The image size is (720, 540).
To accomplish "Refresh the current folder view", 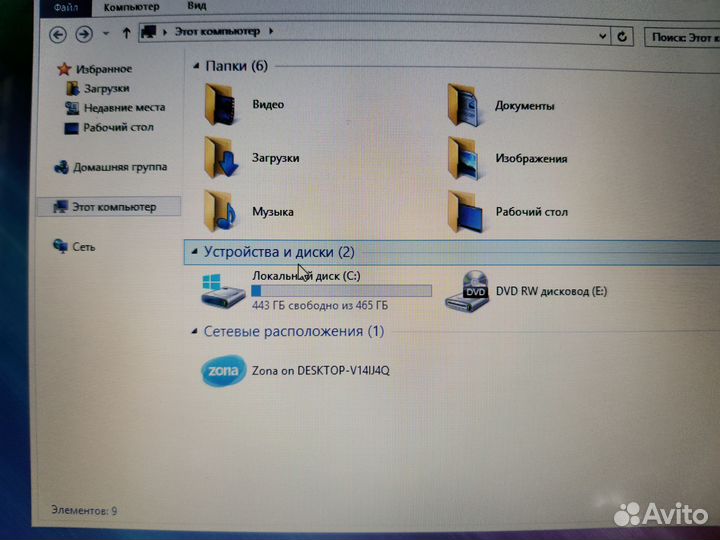I will click(x=622, y=36).
